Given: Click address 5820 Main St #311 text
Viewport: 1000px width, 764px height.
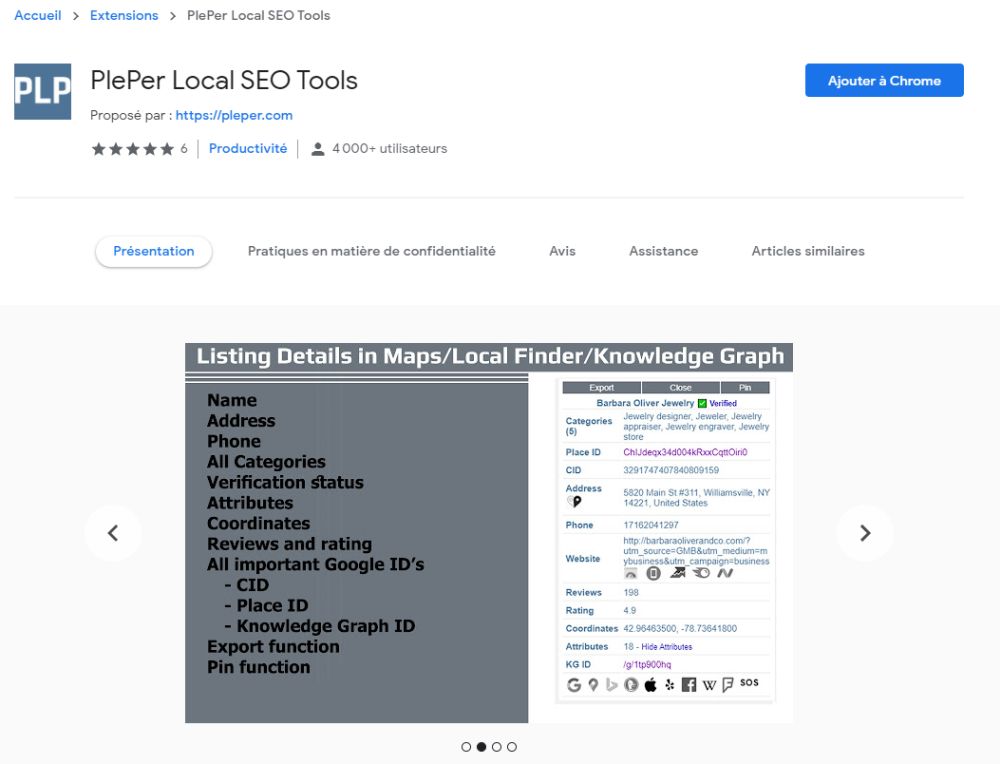Looking at the screenshot, I should point(696,497).
